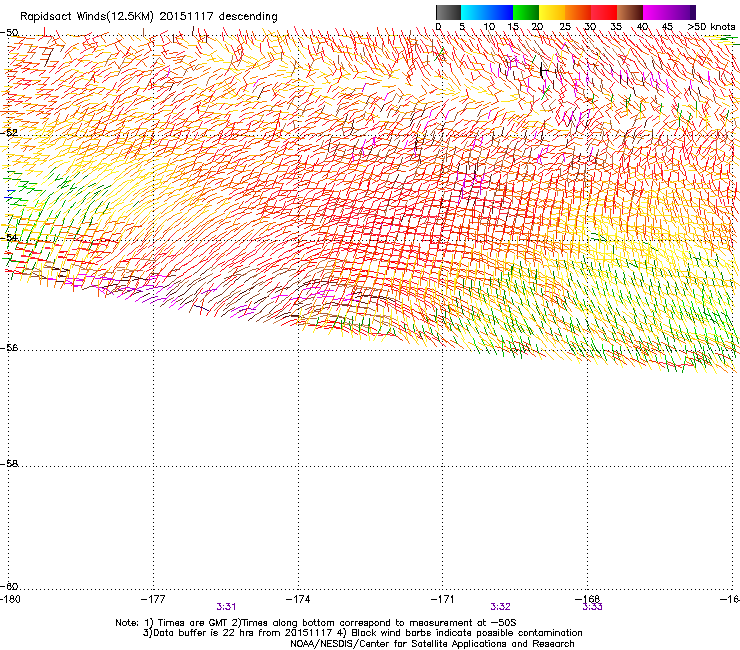Click the -171 longitude axis label
The image size is (740, 650).
(443, 599)
